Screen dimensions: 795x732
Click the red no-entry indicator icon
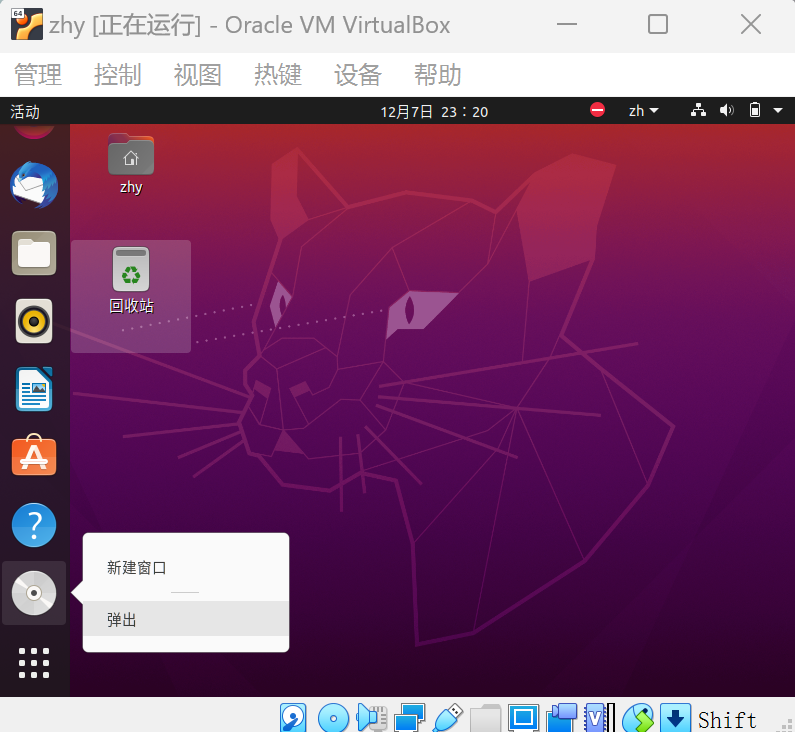coord(597,110)
